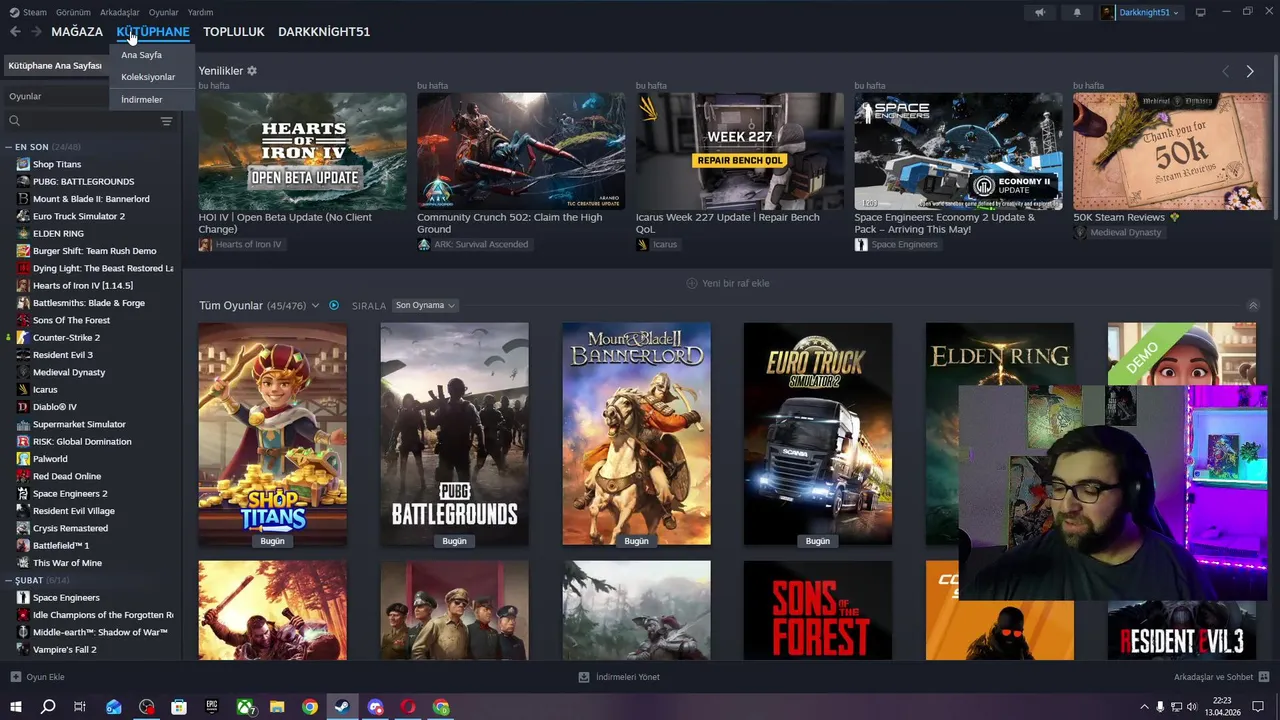
Task: Go forward with the right arrow
Action: tap(36, 32)
